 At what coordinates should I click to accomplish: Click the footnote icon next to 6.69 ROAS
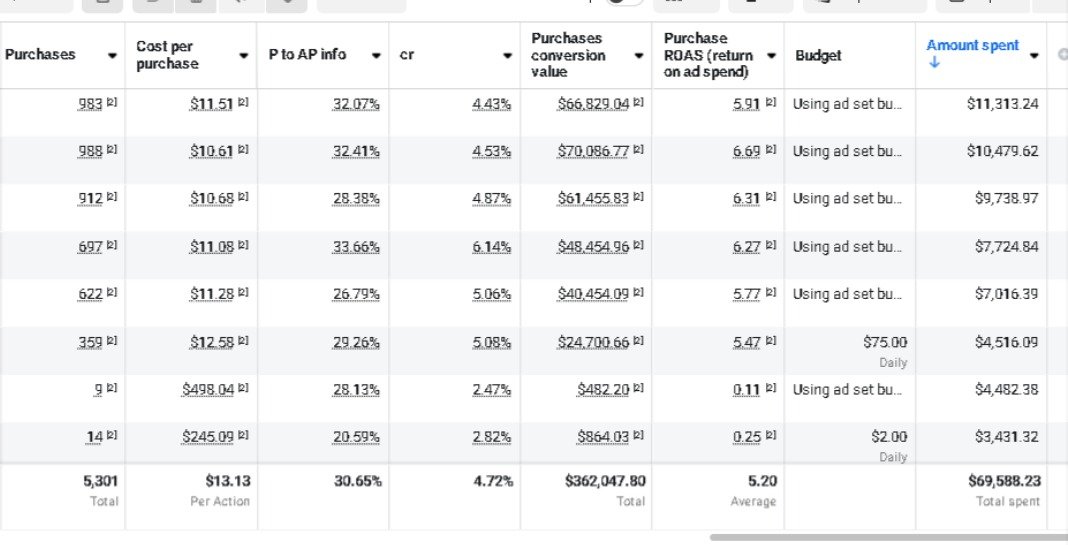pyautogui.click(x=771, y=151)
